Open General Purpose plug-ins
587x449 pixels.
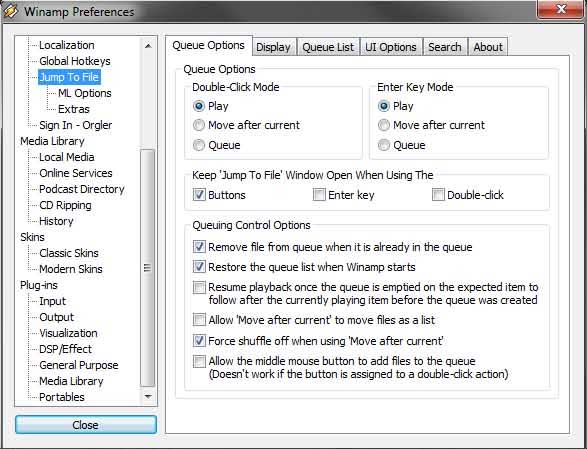click(x=79, y=365)
